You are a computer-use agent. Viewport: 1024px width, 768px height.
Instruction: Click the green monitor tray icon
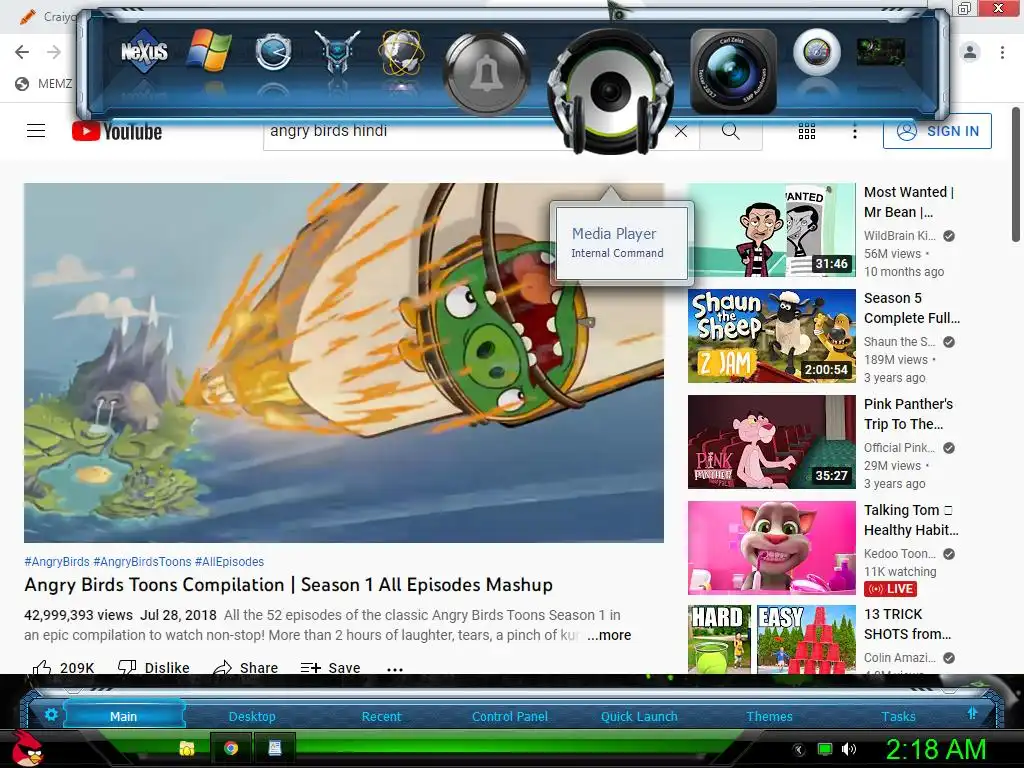tap(825, 749)
